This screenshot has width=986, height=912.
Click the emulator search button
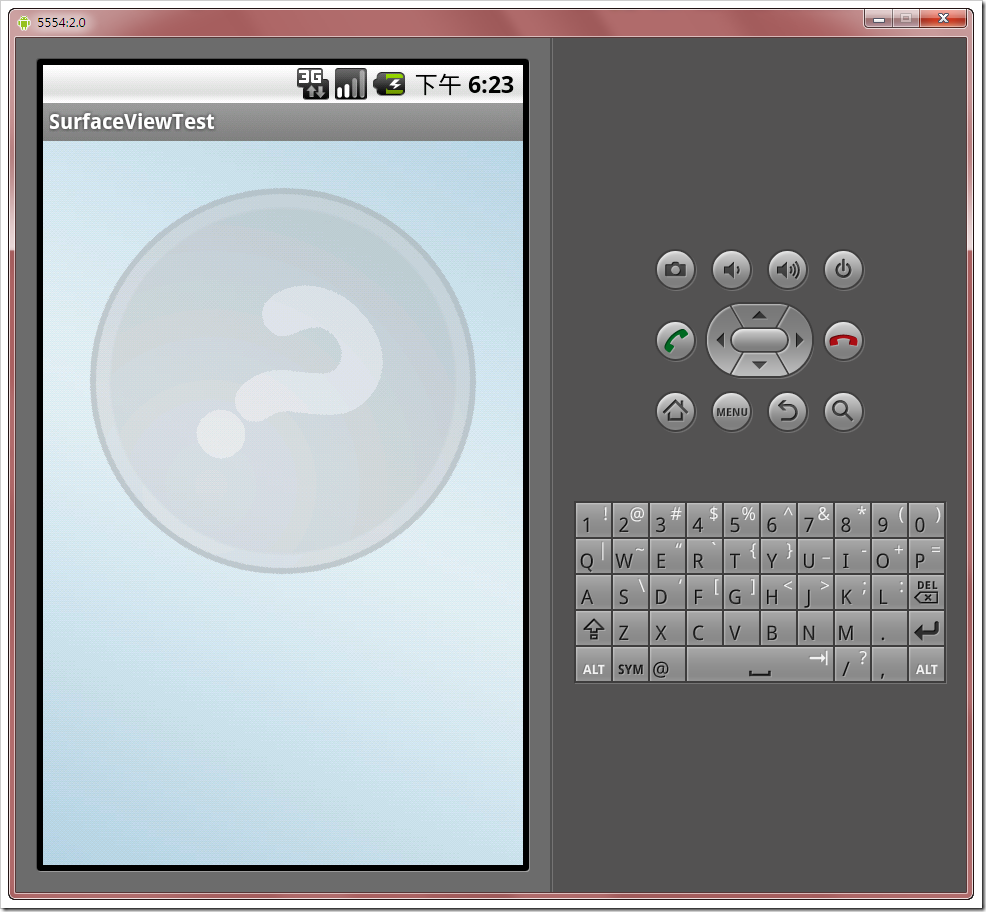click(843, 411)
